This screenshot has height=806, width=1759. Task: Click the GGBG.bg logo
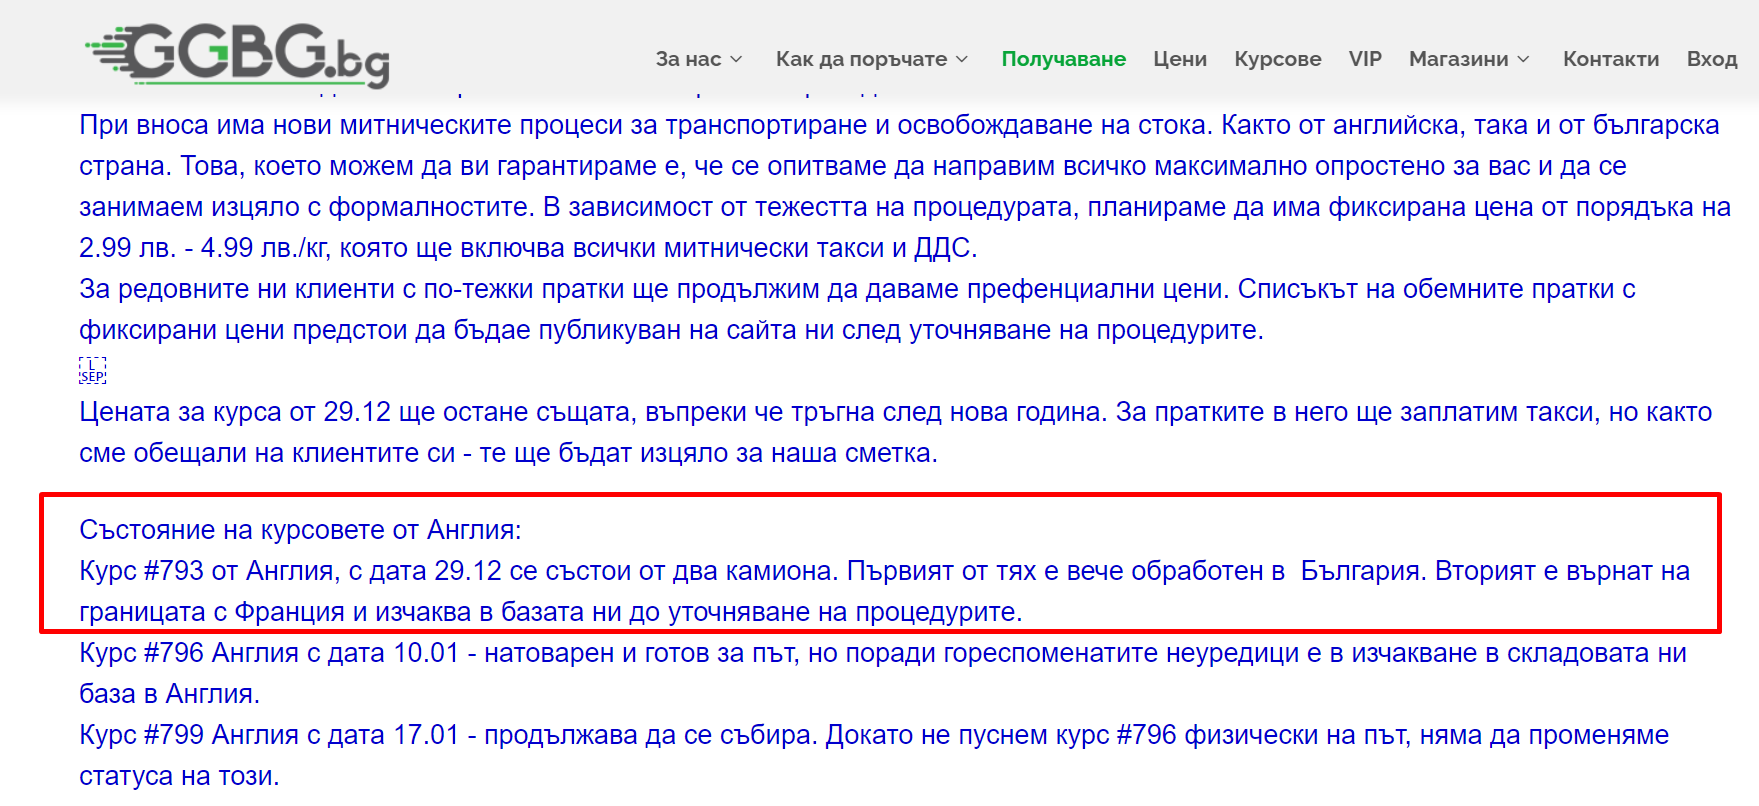pyautogui.click(x=238, y=55)
